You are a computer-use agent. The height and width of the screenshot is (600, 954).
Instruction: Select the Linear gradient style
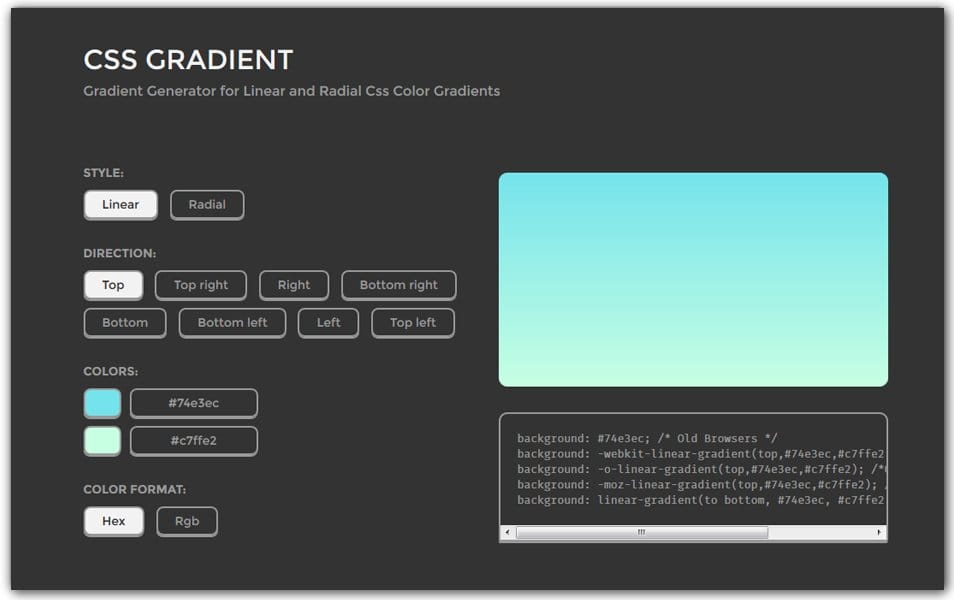point(120,204)
